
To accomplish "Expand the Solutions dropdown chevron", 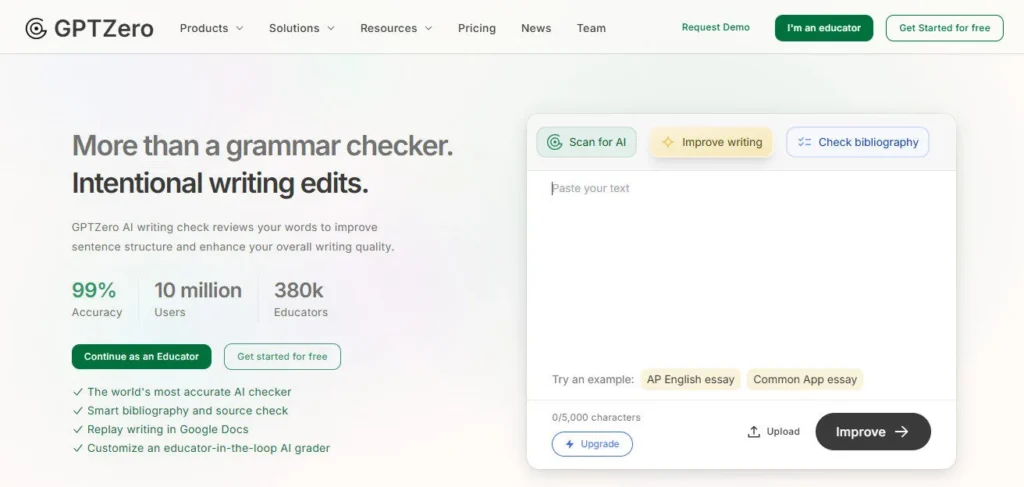I will 330,28.
